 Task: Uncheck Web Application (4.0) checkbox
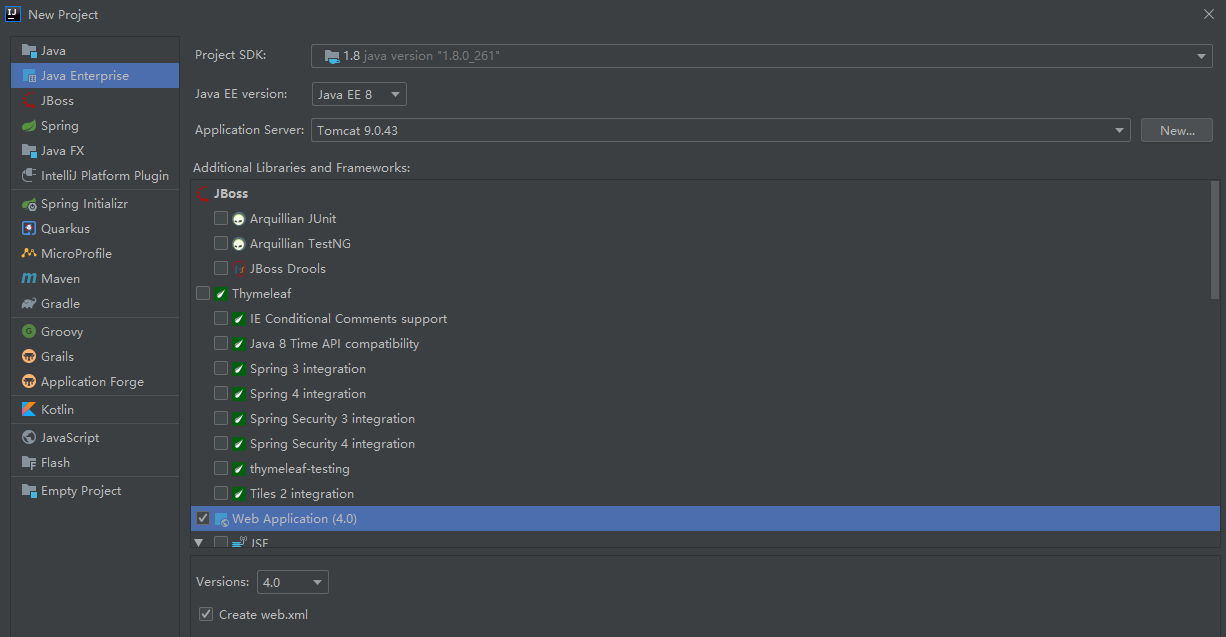click(x=203, y=518)
